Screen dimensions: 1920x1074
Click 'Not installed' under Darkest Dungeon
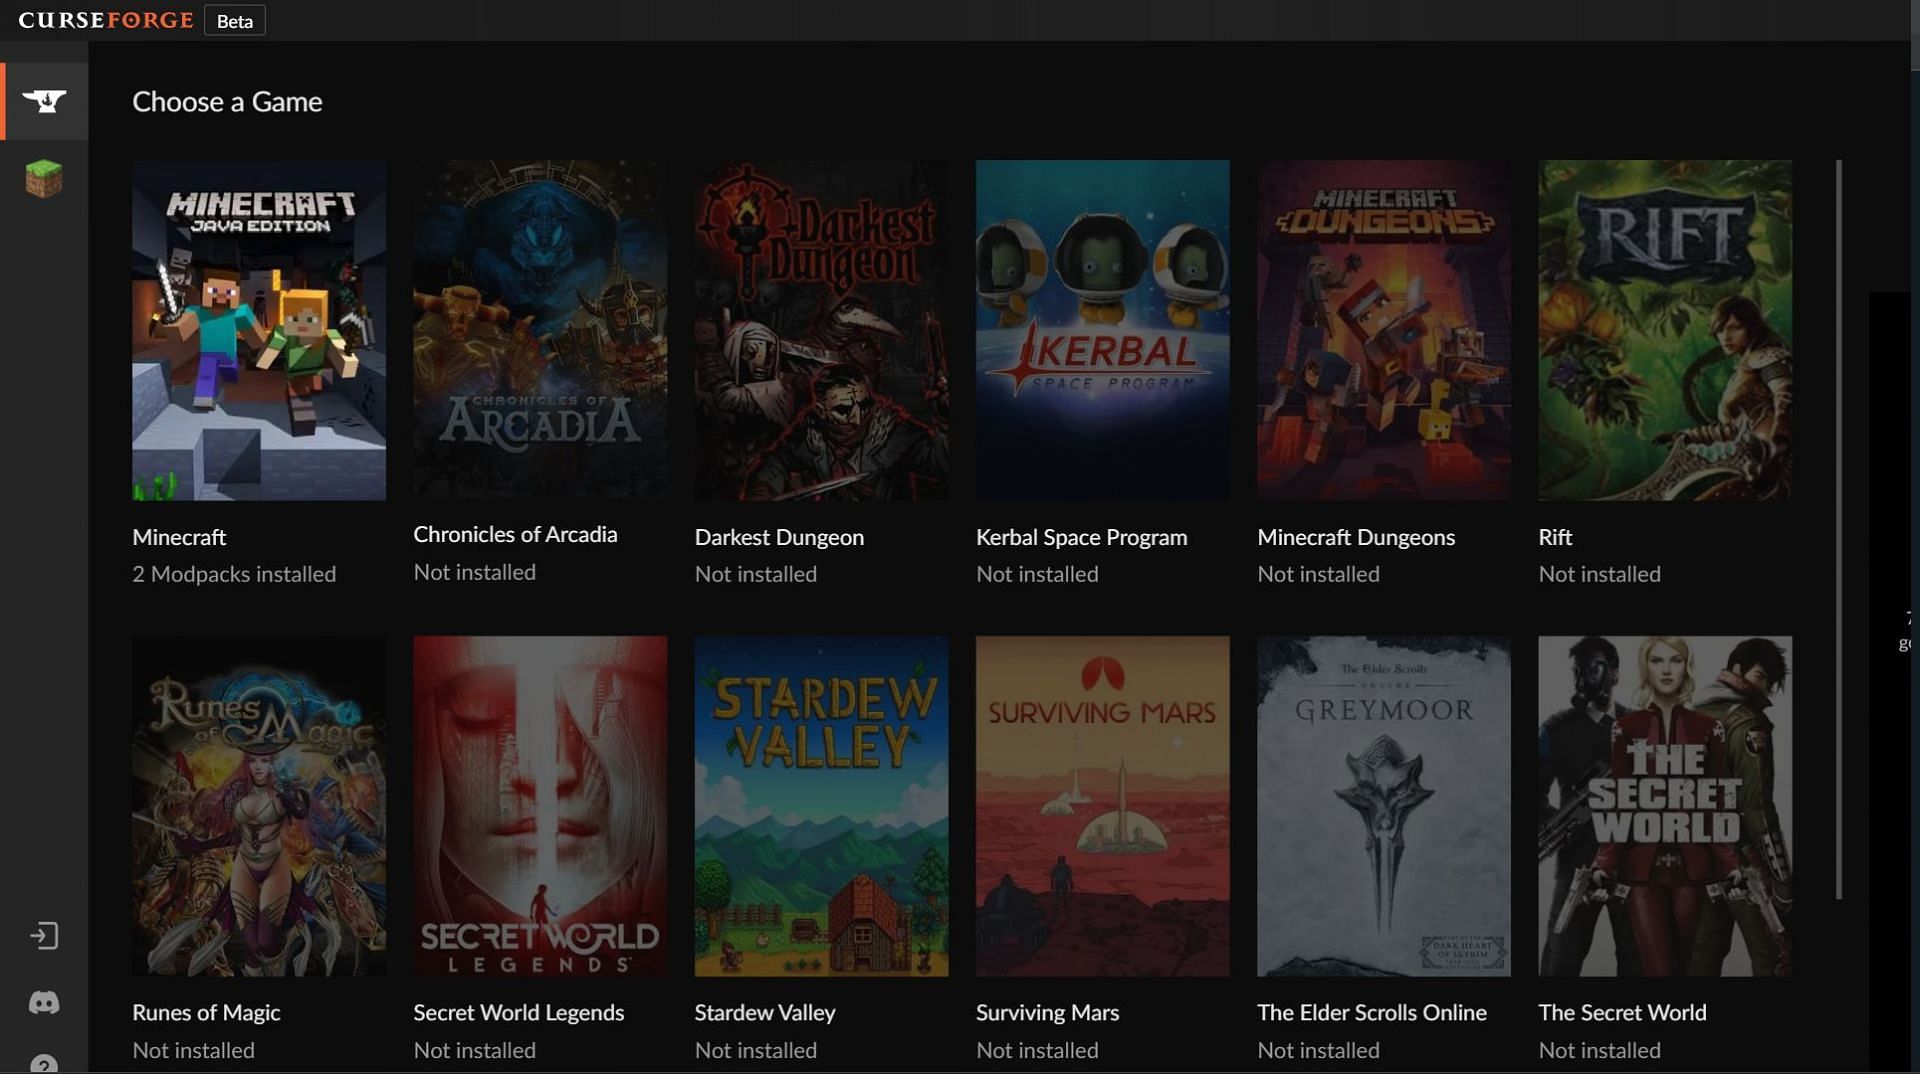click(x=756, y=574)
